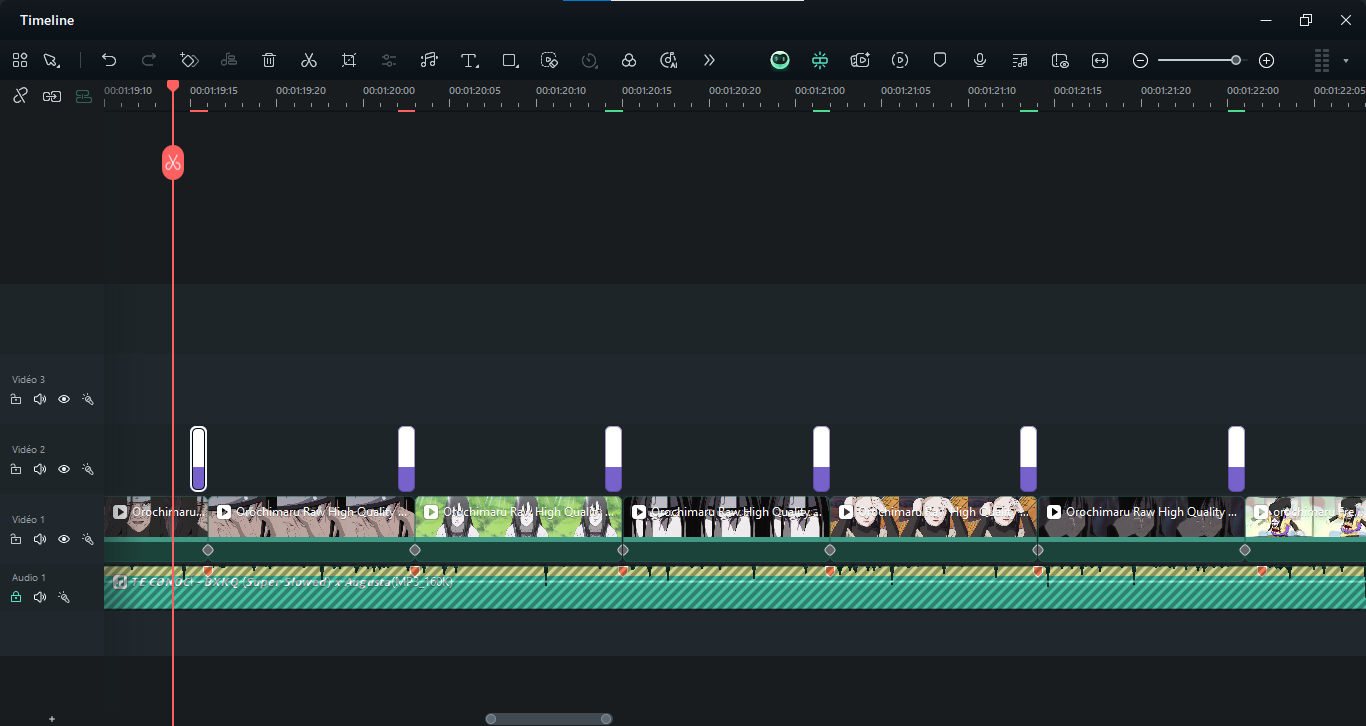Mute the Audio 1 track

pos(40,597)
